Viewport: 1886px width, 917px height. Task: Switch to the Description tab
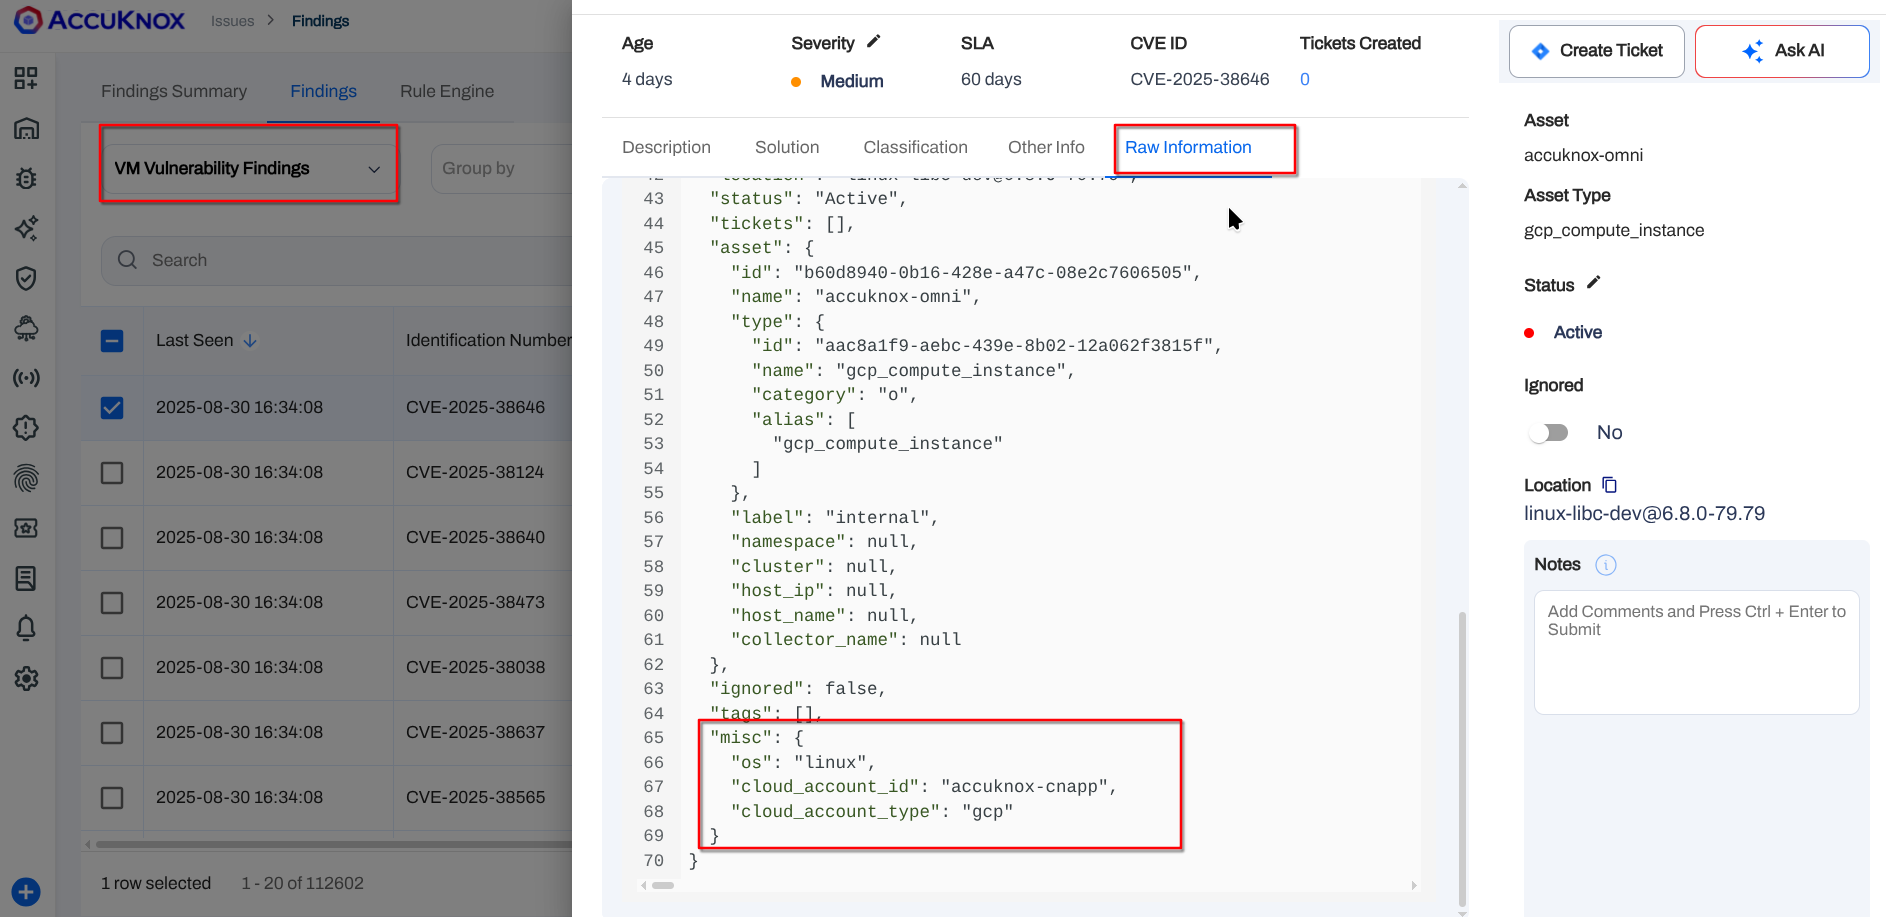click(x=666, y=147)
